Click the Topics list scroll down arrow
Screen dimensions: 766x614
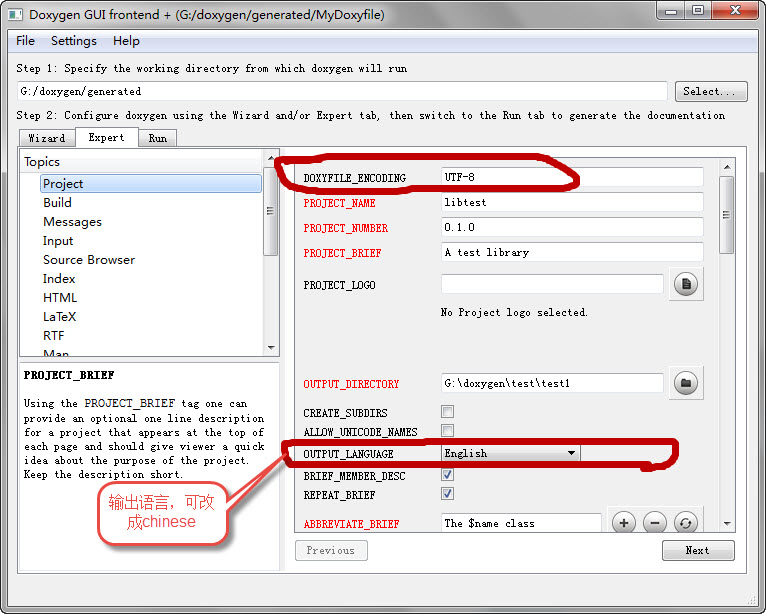(x=271, y=348)
